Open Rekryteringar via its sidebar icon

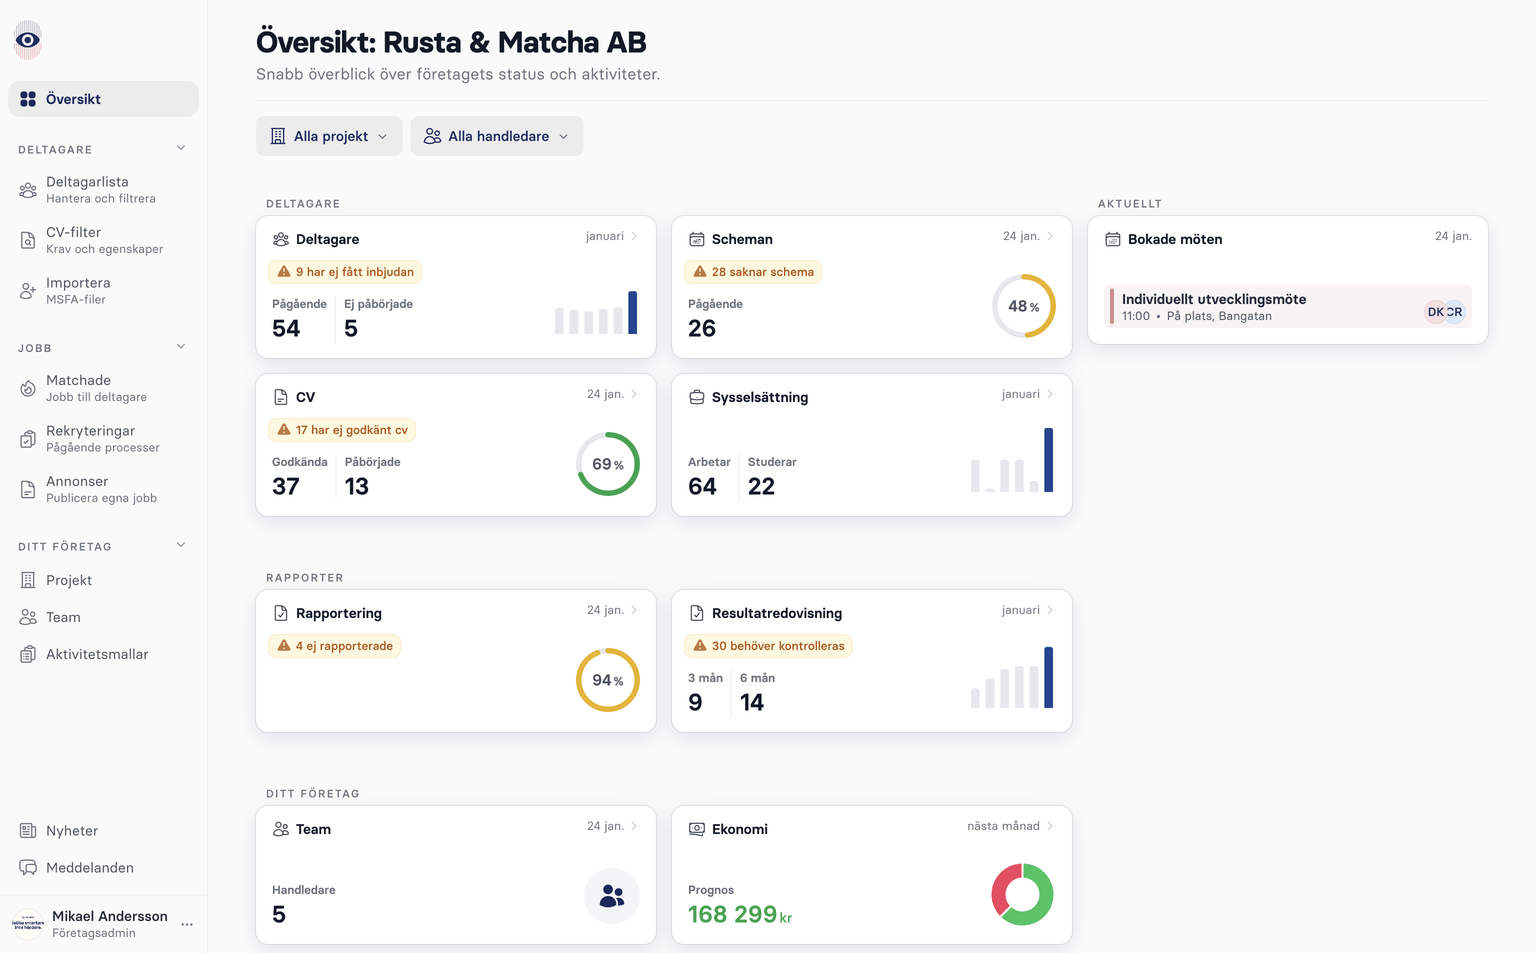[27, 438]
